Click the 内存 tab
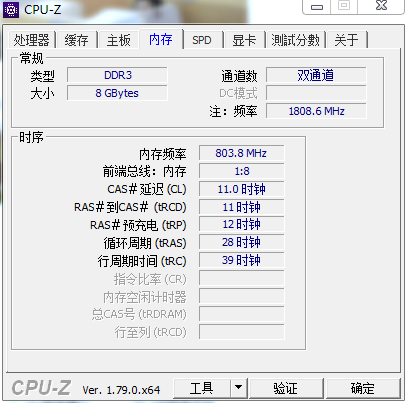407x403 pixels. click(161, 39)
